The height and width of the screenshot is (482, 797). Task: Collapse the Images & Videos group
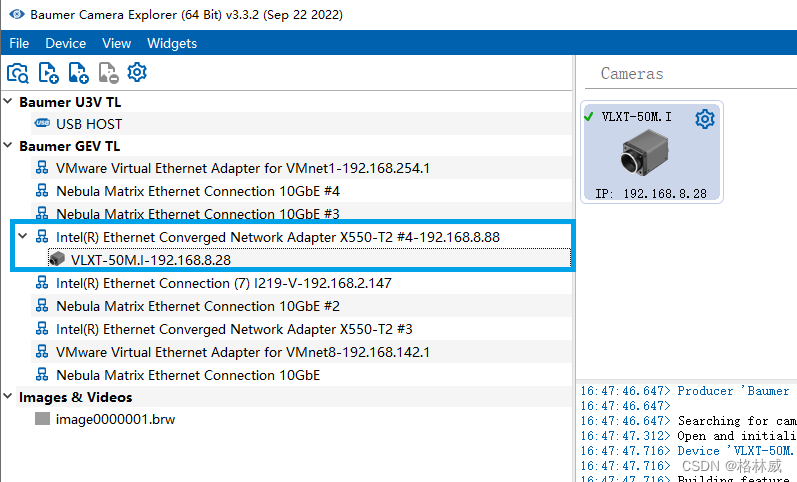coord(8,396)
